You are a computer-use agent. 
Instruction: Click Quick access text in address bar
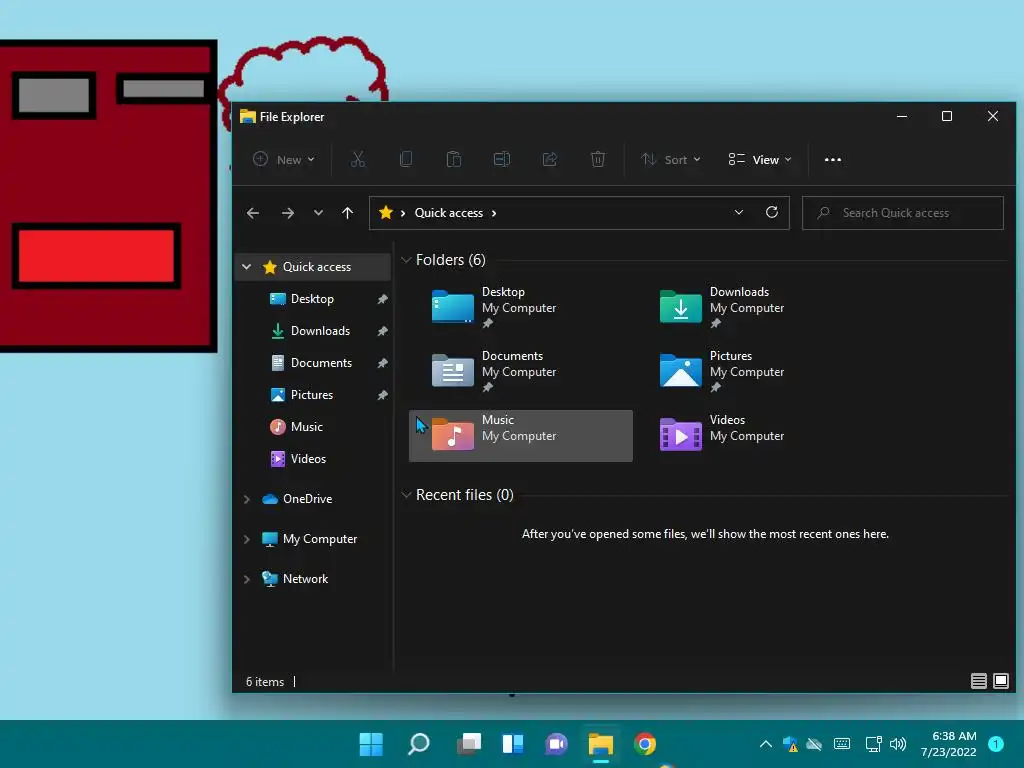pyautogui.click(x=449, y=213)
